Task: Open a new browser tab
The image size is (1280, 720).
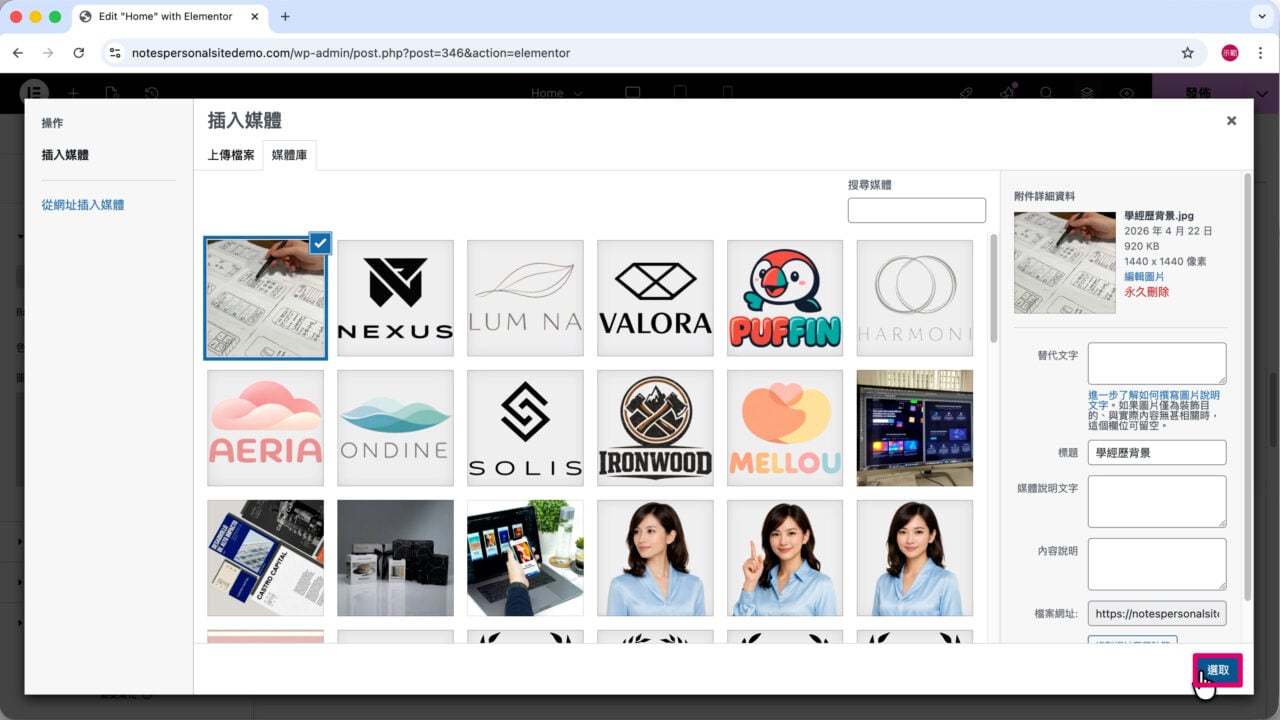Action: tap(285, 16)
